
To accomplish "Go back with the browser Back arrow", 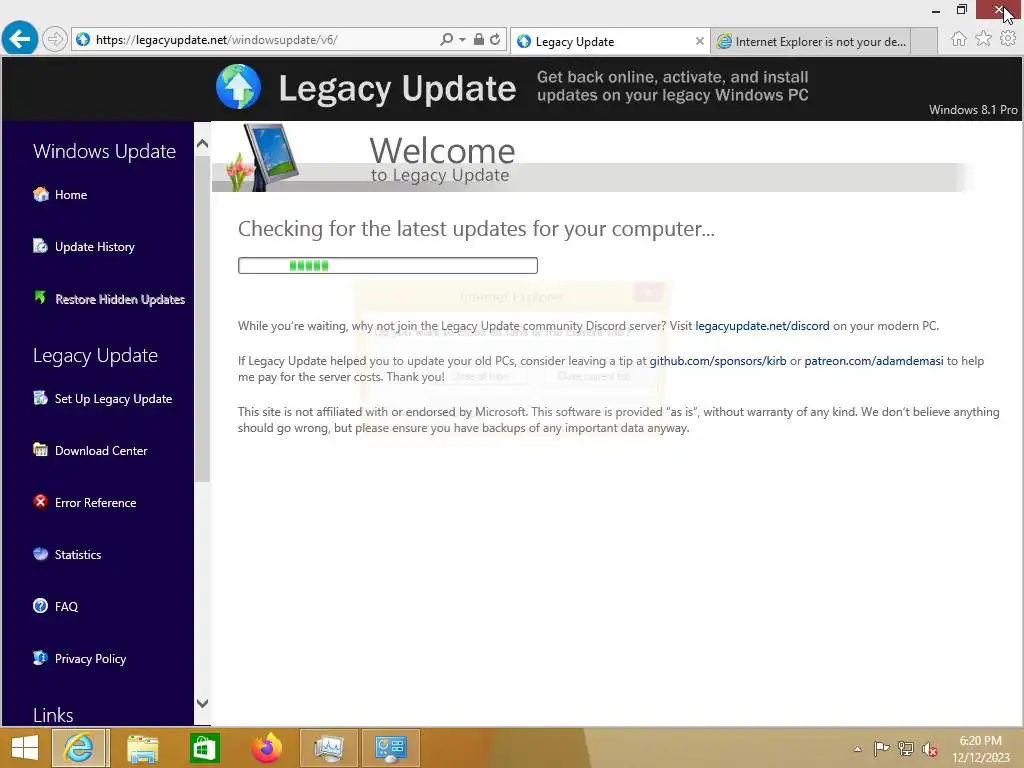I will click(20, 39).
